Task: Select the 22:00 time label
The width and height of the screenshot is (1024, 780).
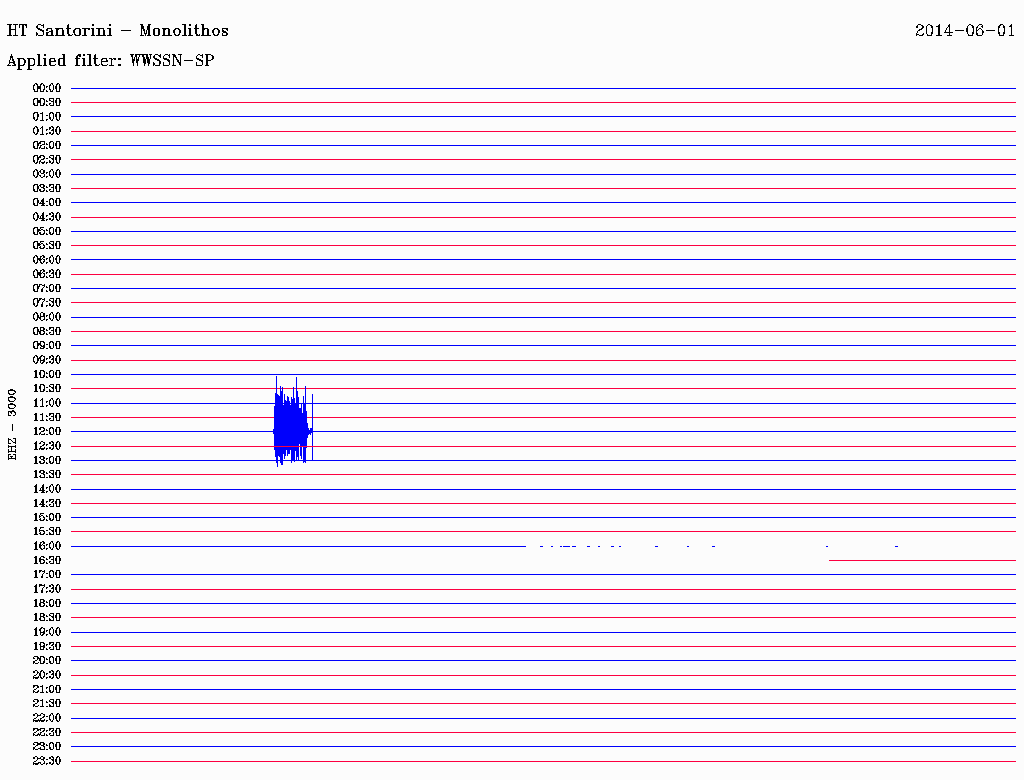Action: (x=47, y=718)
